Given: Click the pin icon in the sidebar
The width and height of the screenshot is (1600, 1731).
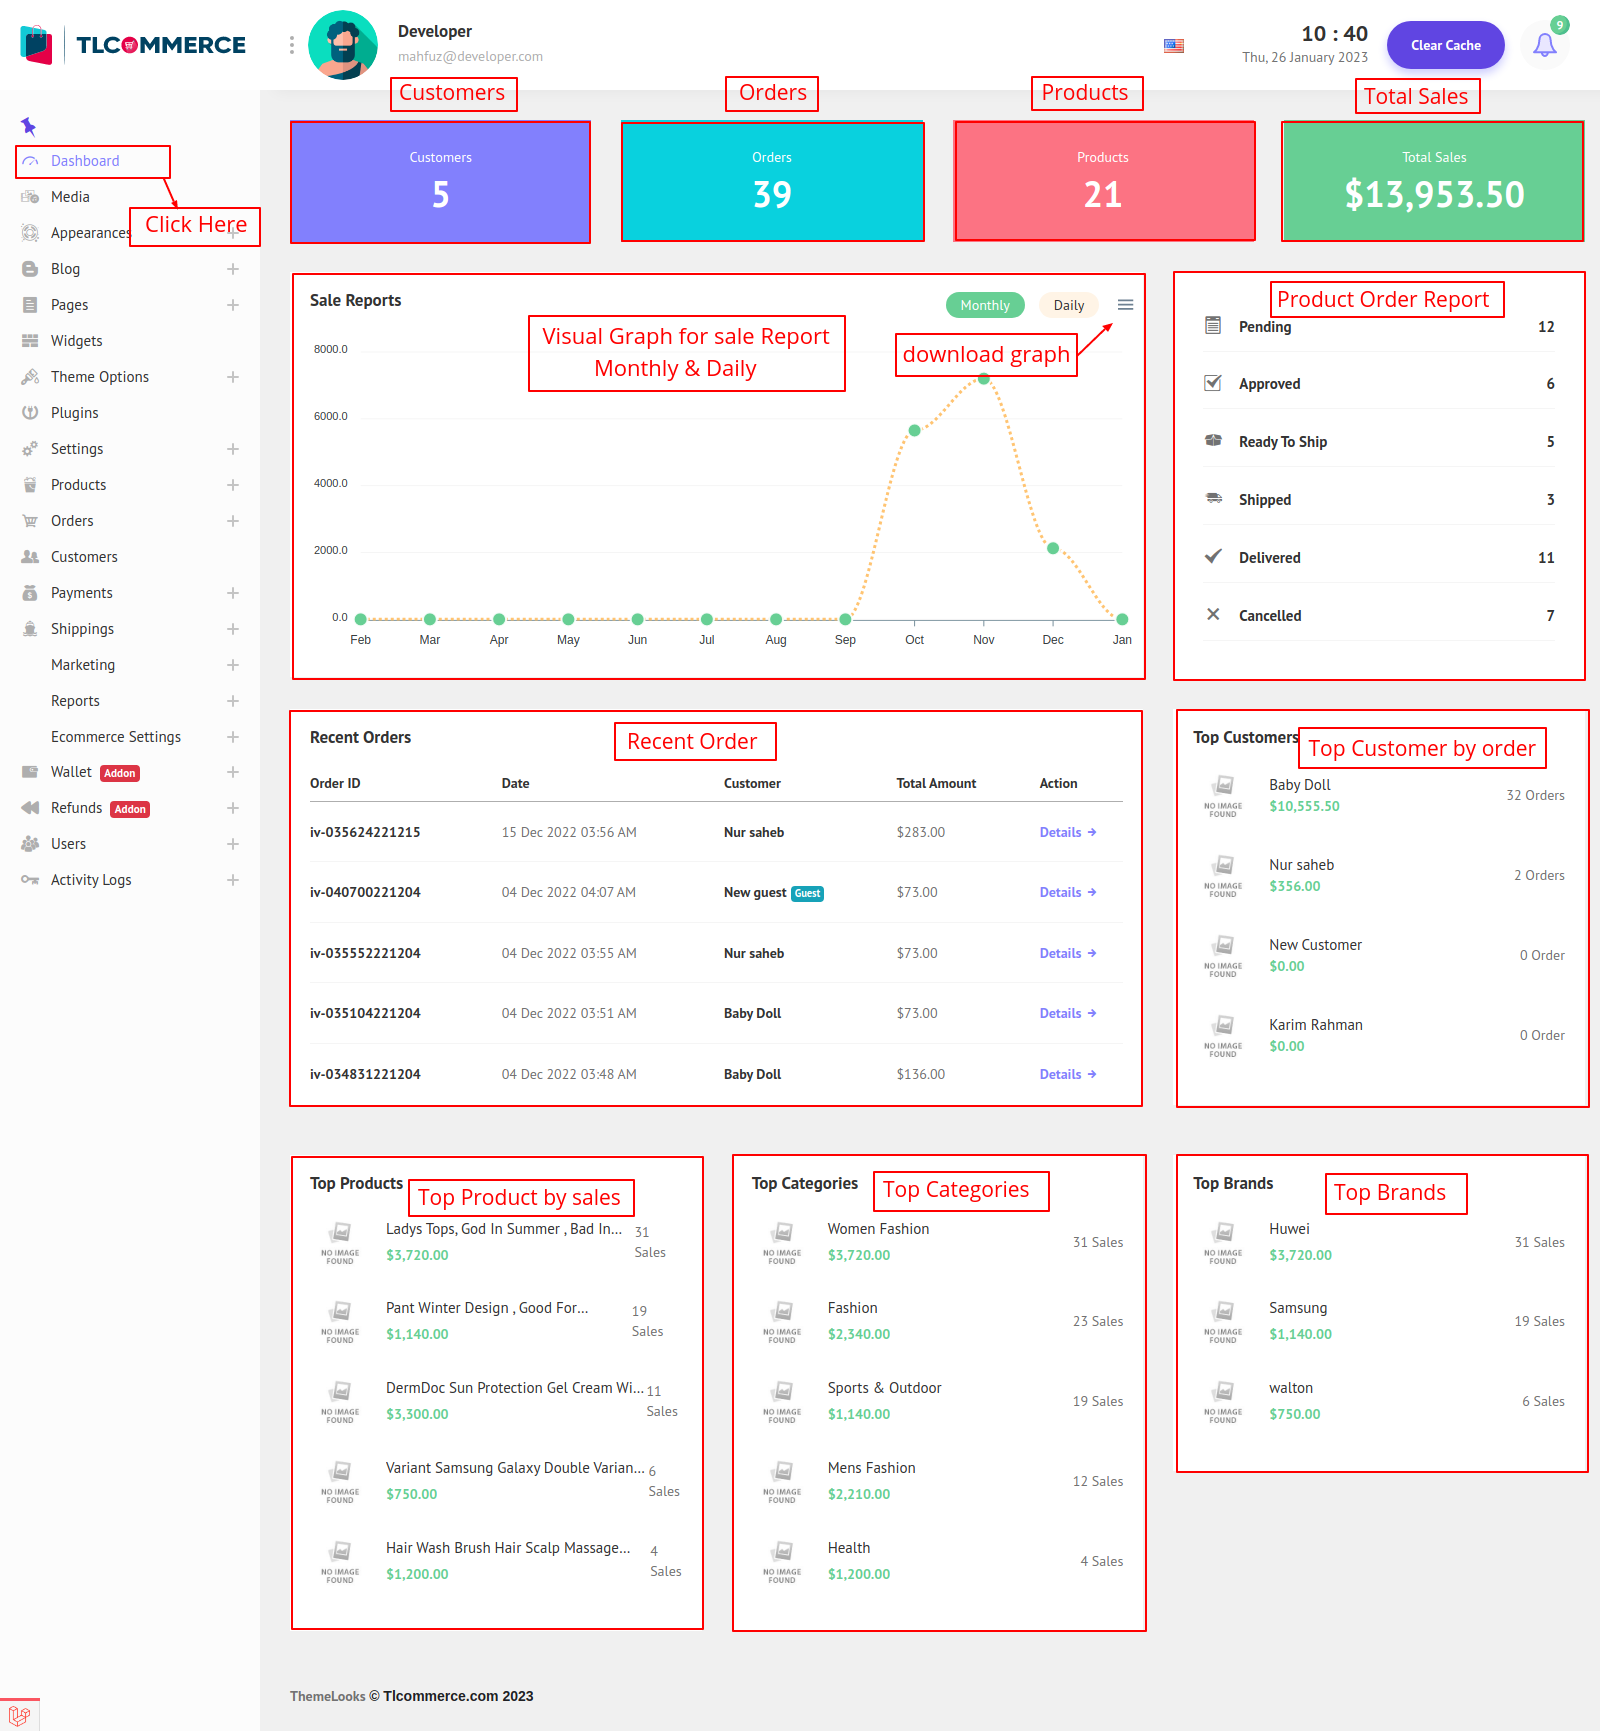Looking at the screenshot, I should 28,126.
